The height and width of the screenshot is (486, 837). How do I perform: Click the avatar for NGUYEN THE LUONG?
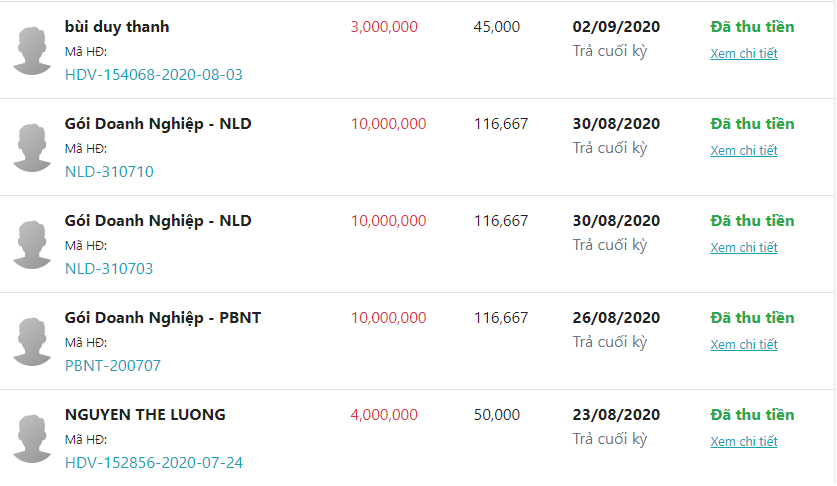32,439
